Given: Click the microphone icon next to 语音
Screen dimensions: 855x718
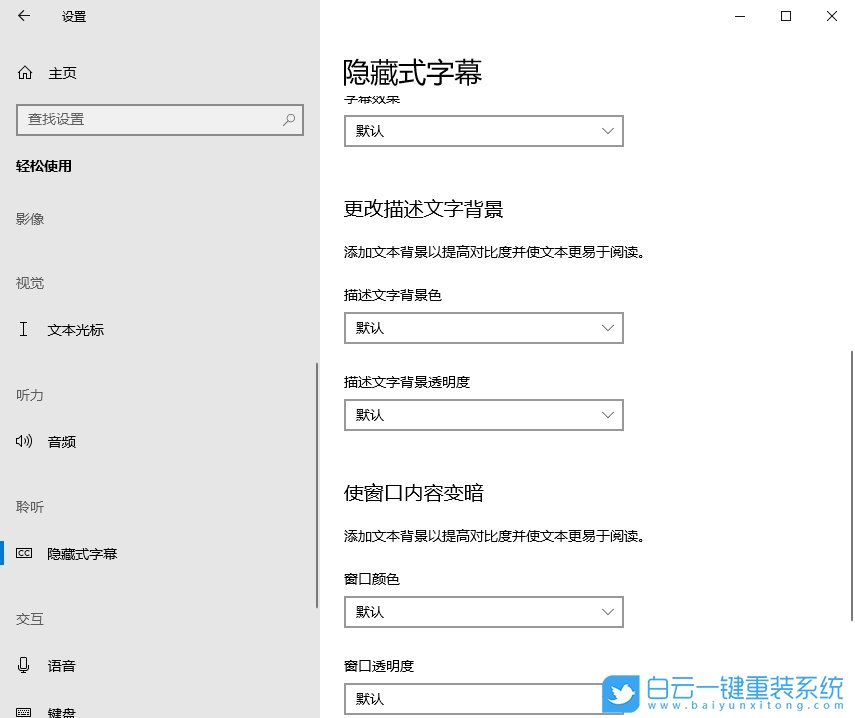Looking at the screenshot, I should 24,665.
